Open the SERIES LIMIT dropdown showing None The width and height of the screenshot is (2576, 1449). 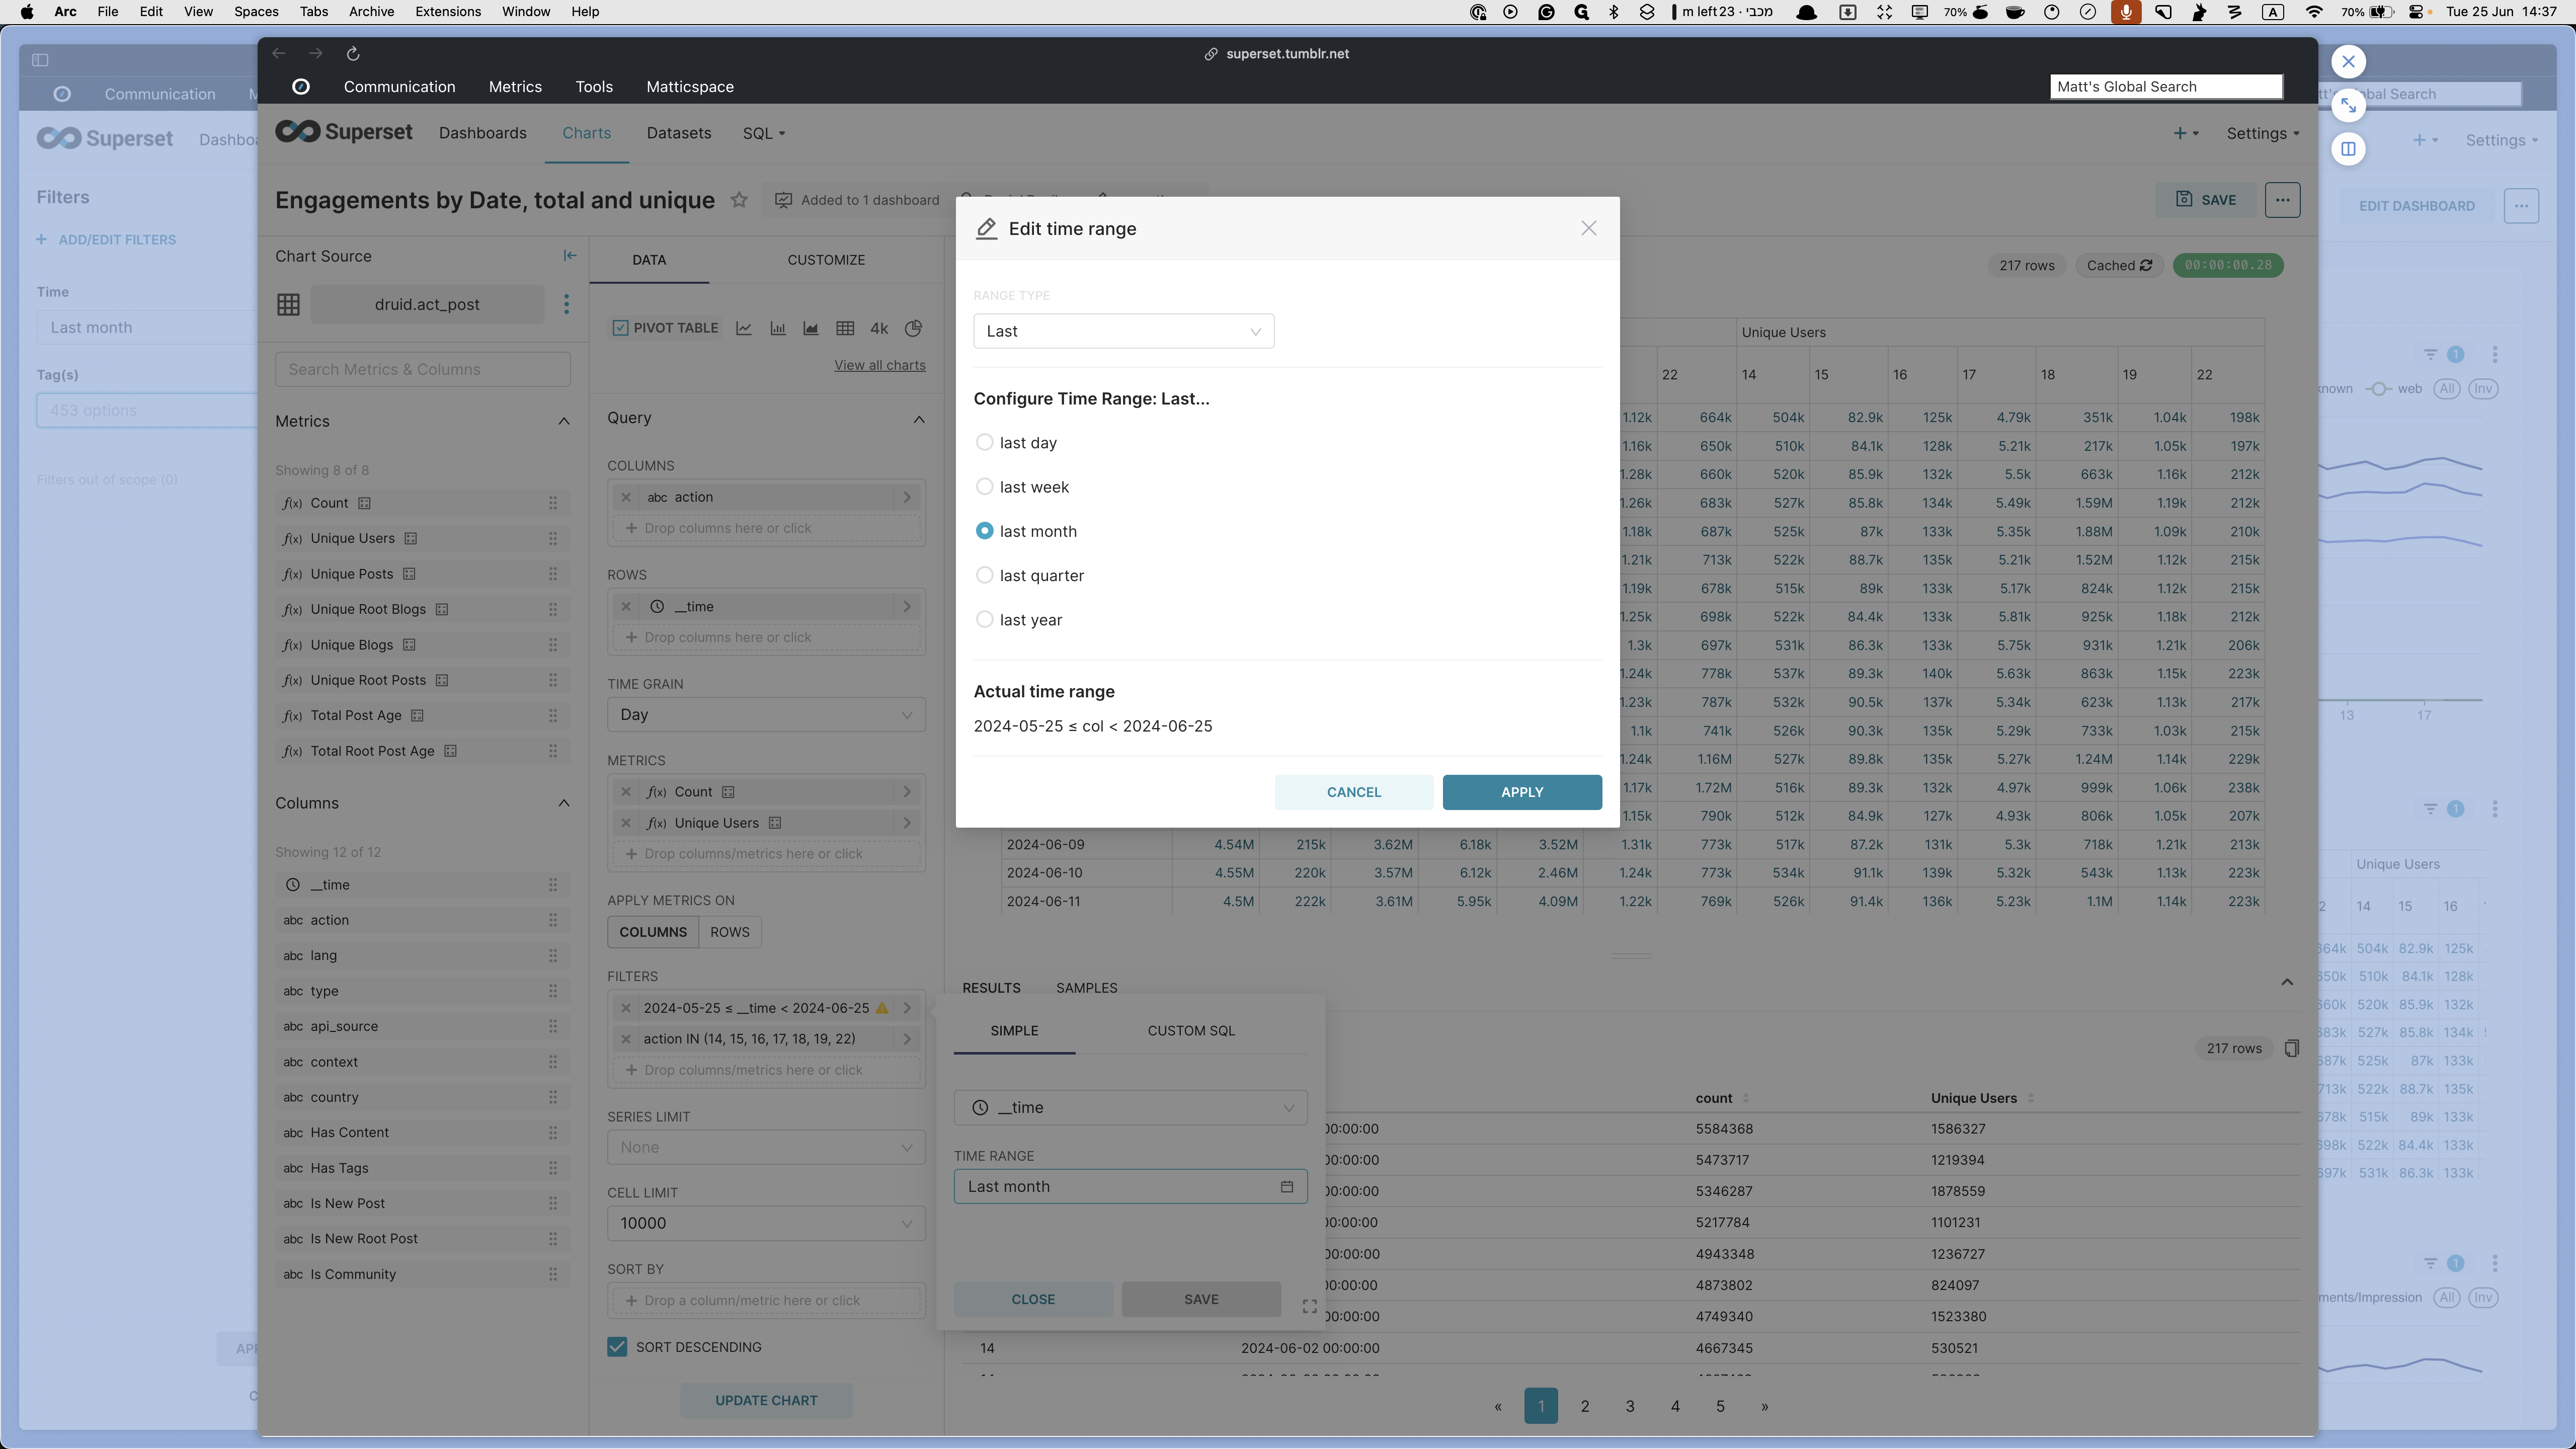point(766,1147)
